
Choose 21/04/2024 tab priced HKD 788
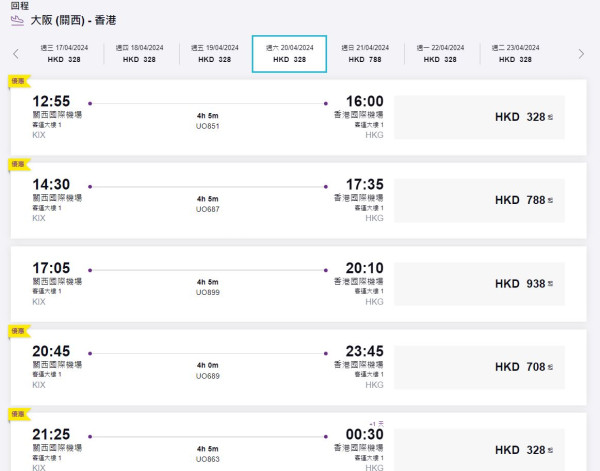click(364, 54)
